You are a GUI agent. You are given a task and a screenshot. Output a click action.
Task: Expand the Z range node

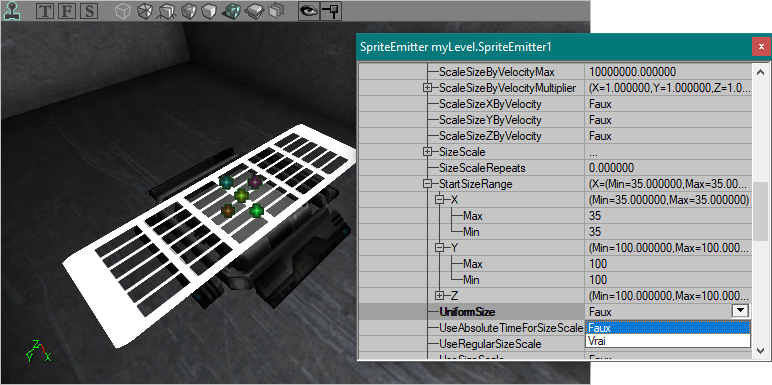click(x=440, y=295)
